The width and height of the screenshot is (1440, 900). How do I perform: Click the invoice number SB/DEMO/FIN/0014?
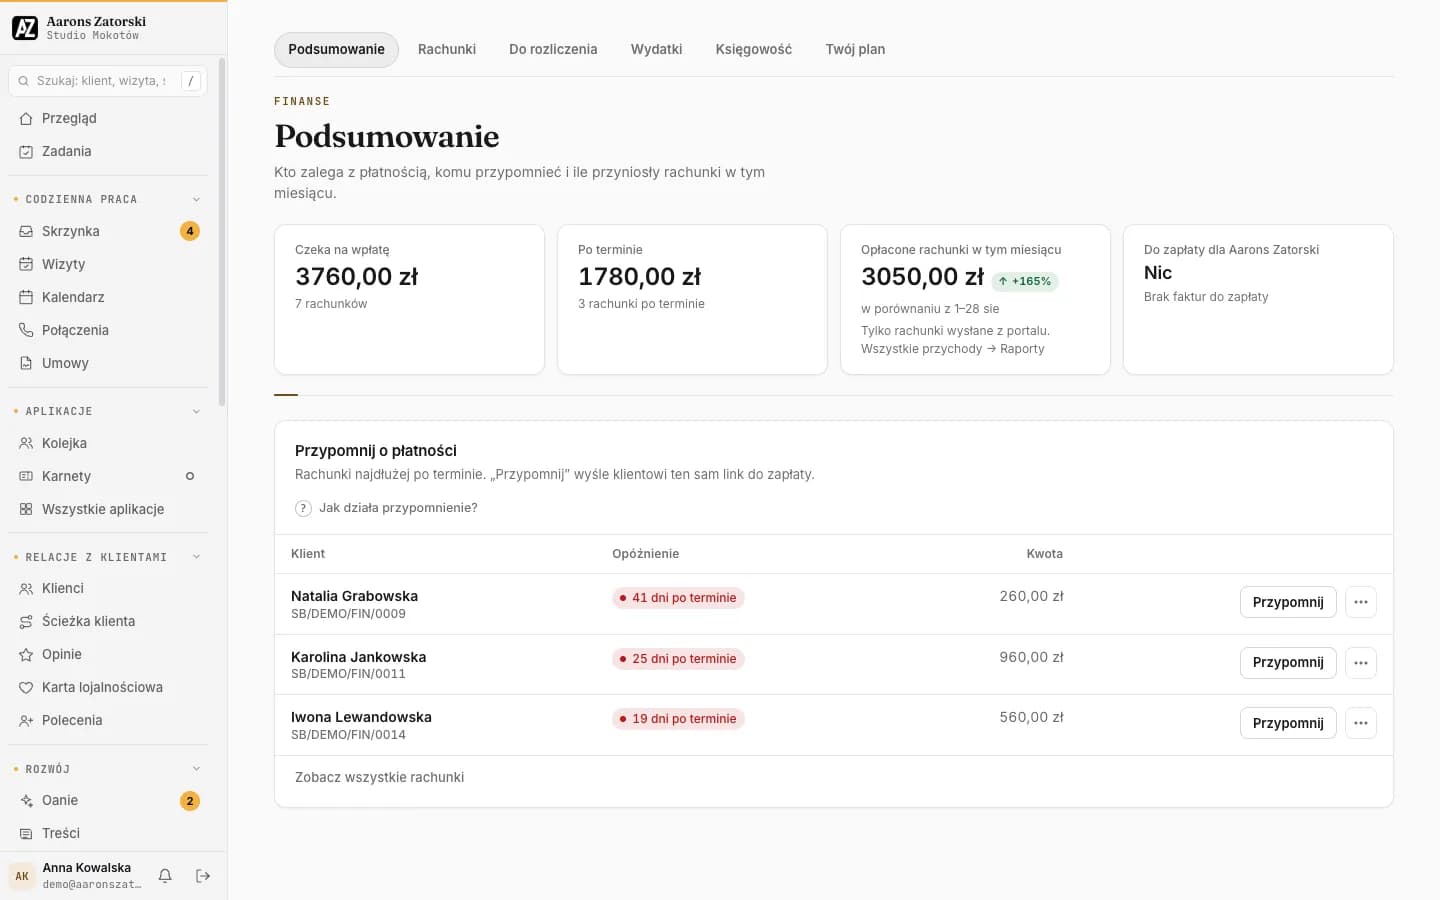[x=348, y=735]
